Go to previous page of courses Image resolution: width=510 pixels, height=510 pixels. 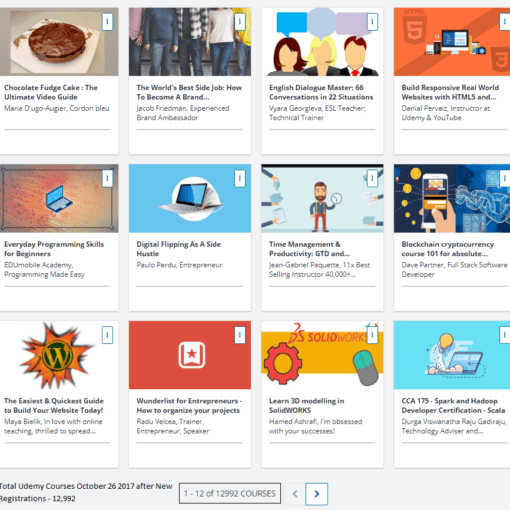(x=295, y=494)
